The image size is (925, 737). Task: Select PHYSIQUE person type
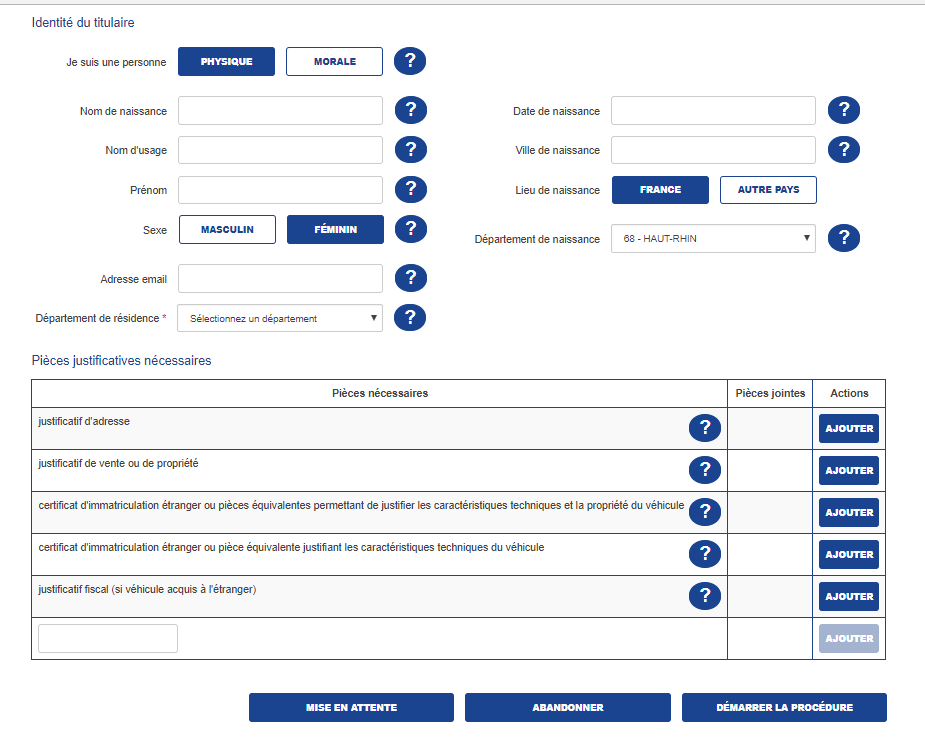[x=226, y=62]
